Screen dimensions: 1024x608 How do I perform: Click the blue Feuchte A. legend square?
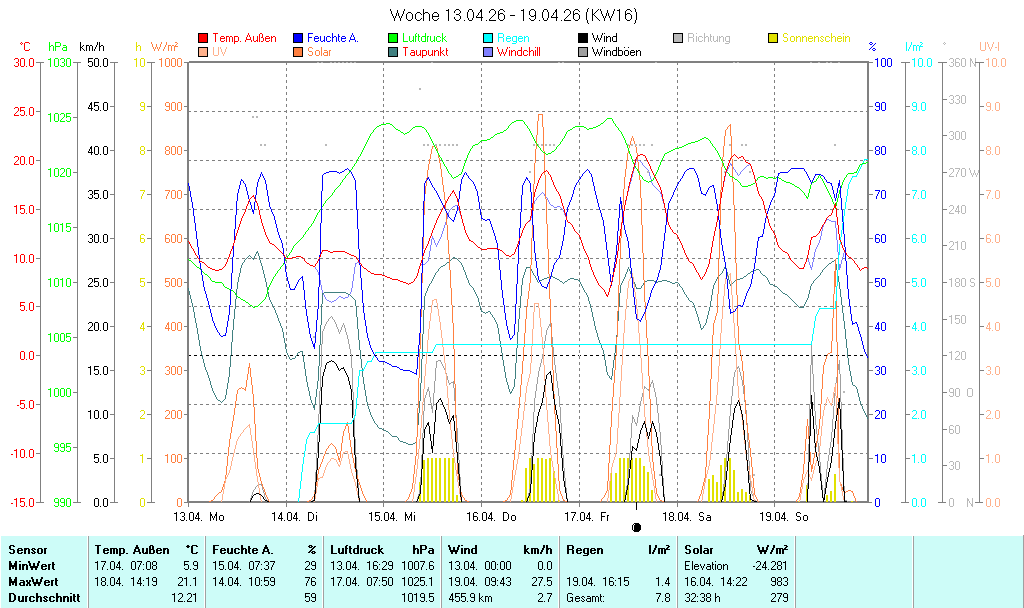[299, 38]
